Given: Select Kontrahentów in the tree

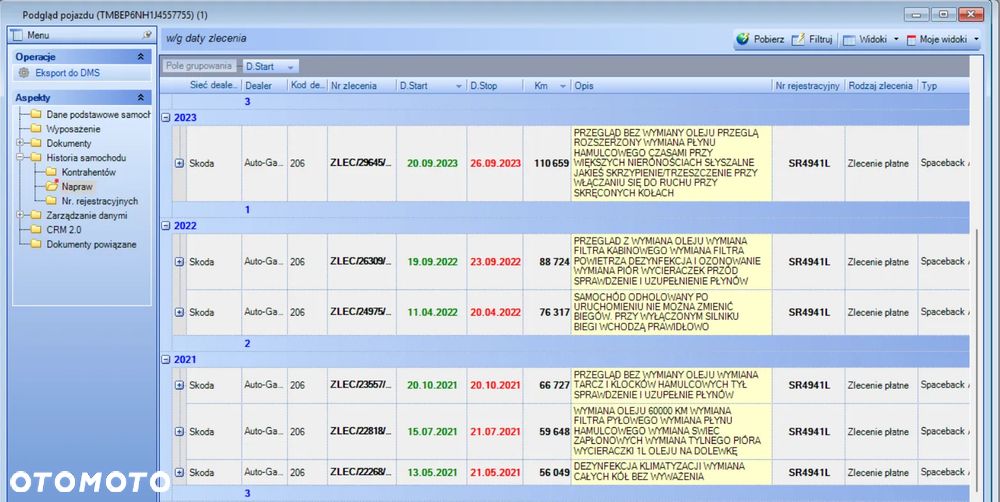Looking at the screenshot, I should 89,172.
